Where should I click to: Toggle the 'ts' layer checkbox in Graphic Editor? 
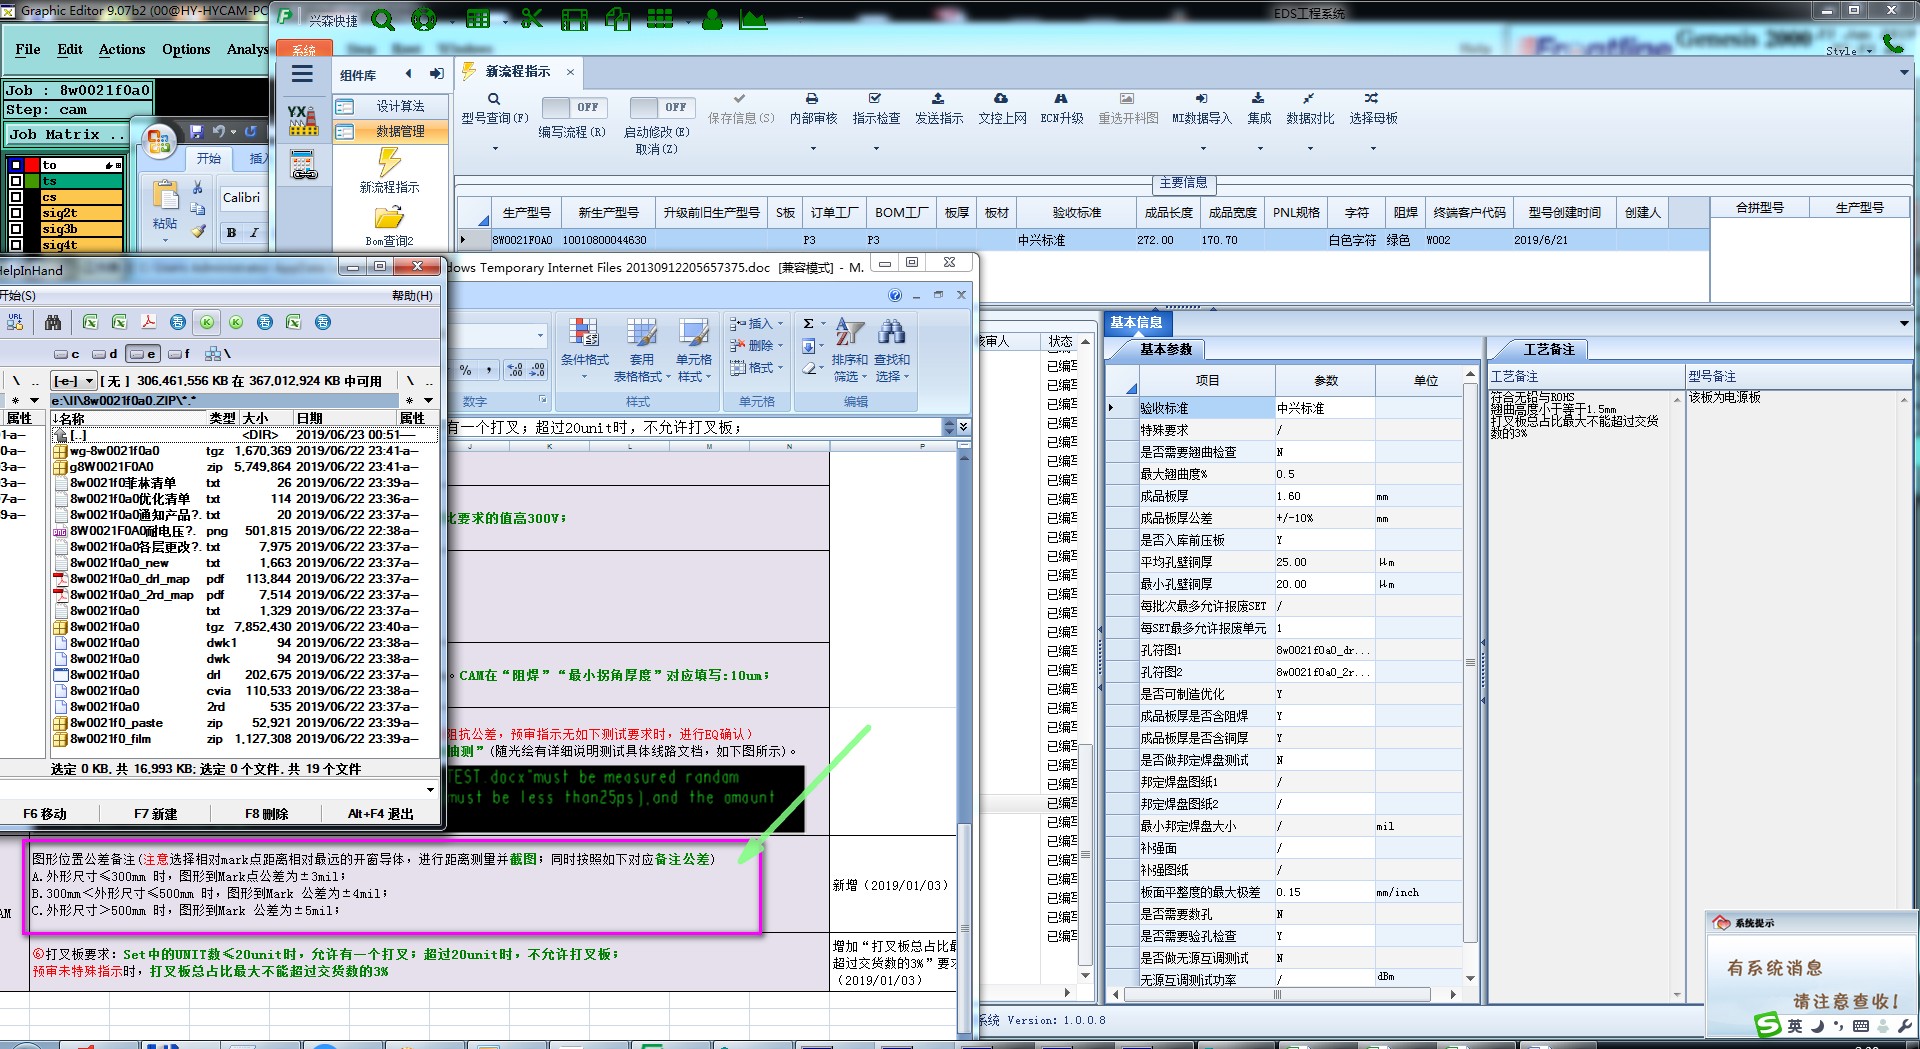pyautogui.click(x=16, y=181)
